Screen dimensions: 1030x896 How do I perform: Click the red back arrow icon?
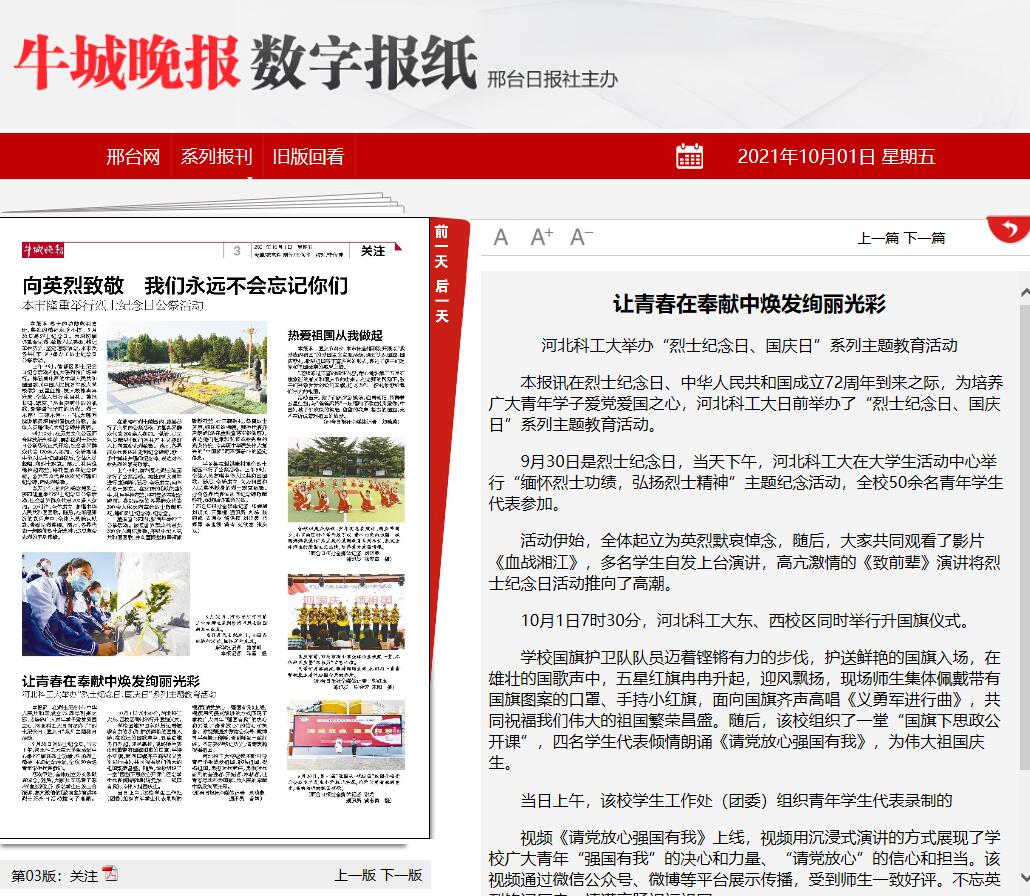click(1008, 230)
